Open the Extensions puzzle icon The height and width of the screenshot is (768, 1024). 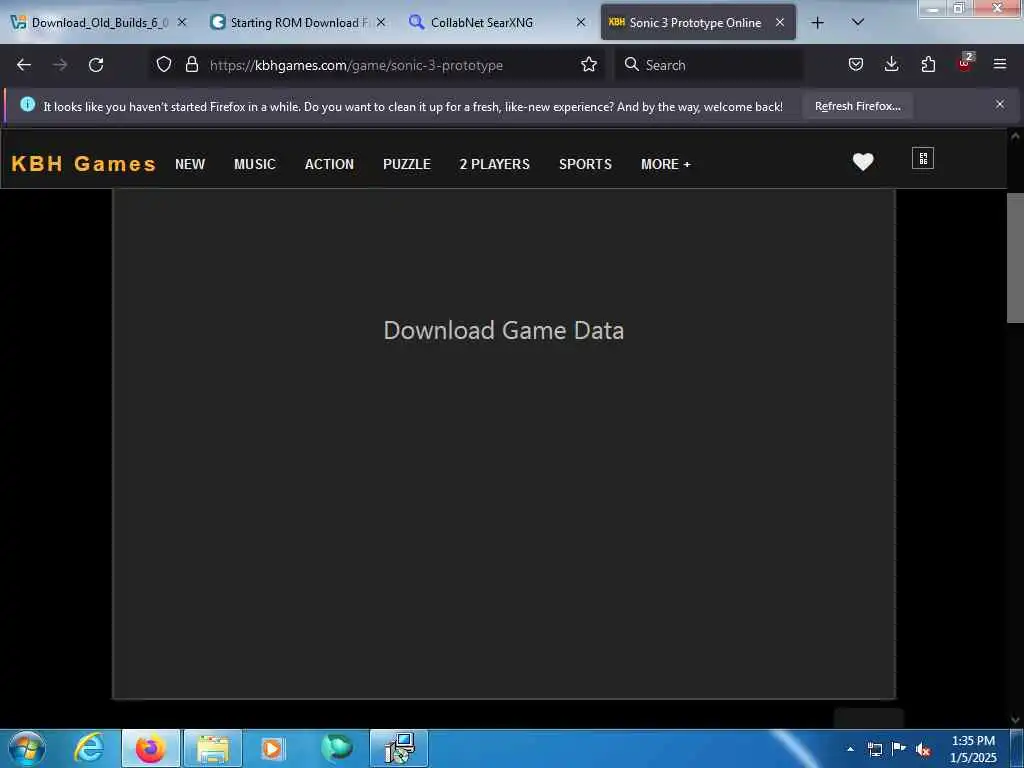[x=928, y=65]
